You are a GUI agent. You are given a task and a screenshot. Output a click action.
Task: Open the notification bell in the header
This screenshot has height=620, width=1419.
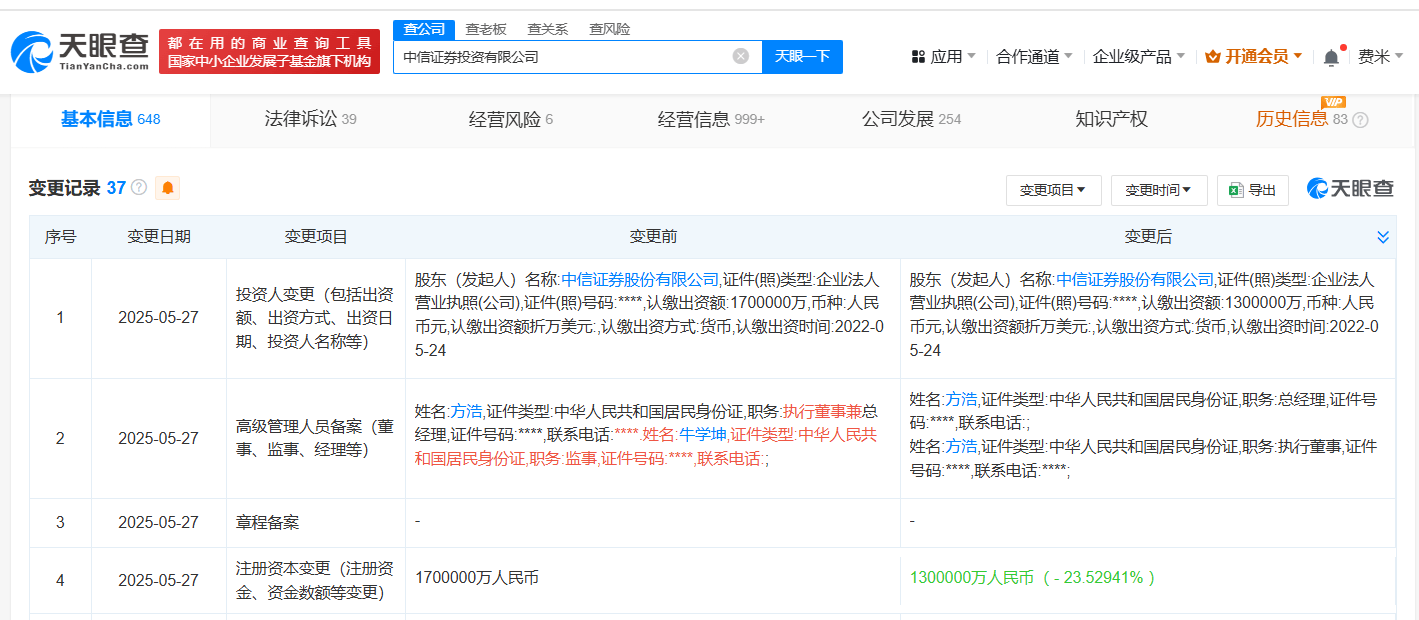[1331, 57]
